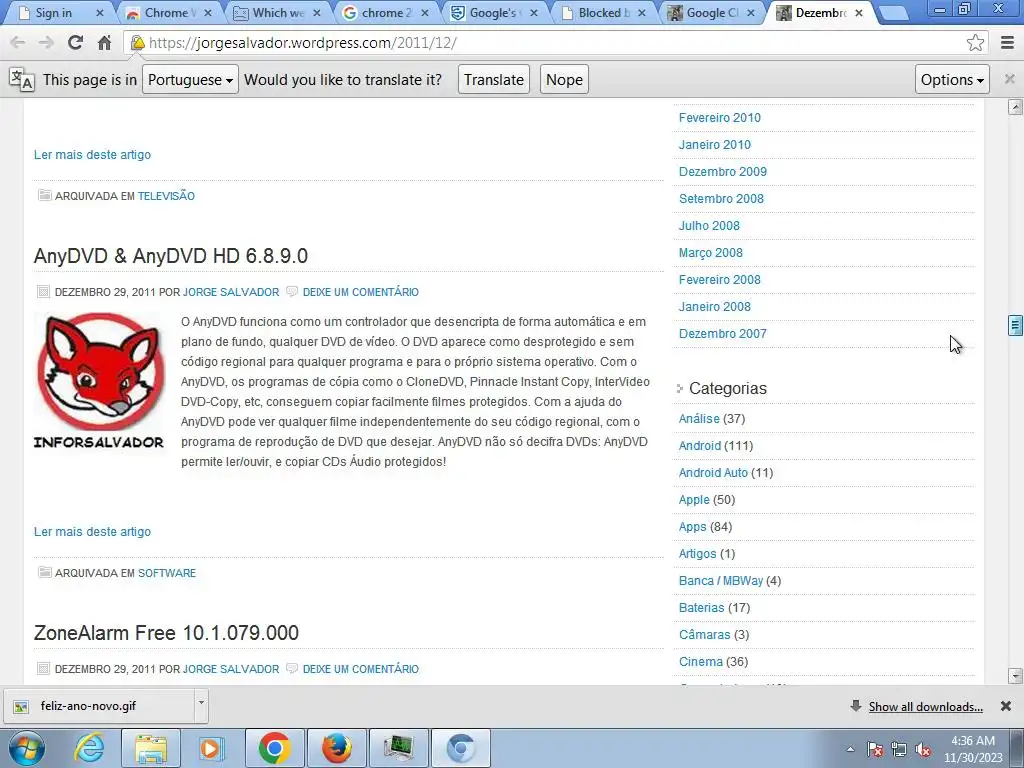Close the translate bar with its X
The width and height of the screenshot is (1024, 768).
pyautogui.click(x=1010, y=79)
